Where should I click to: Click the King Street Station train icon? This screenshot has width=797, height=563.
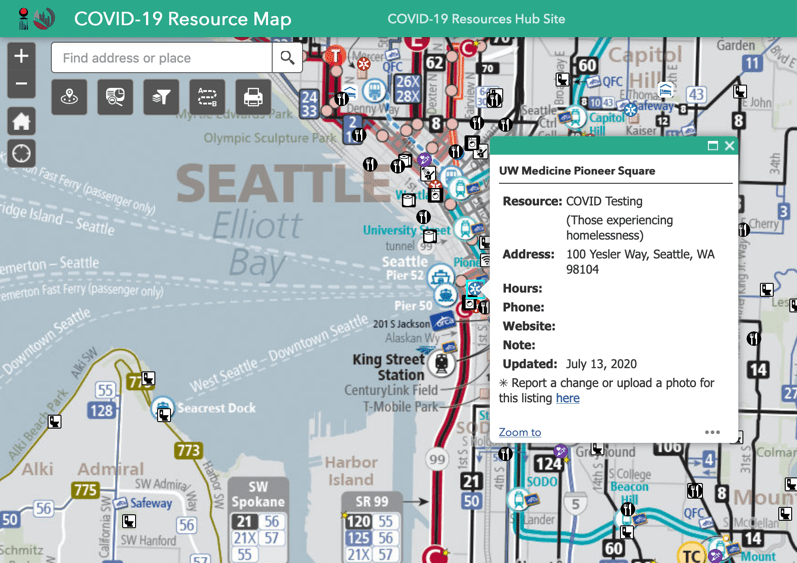[x=441, y=363]
